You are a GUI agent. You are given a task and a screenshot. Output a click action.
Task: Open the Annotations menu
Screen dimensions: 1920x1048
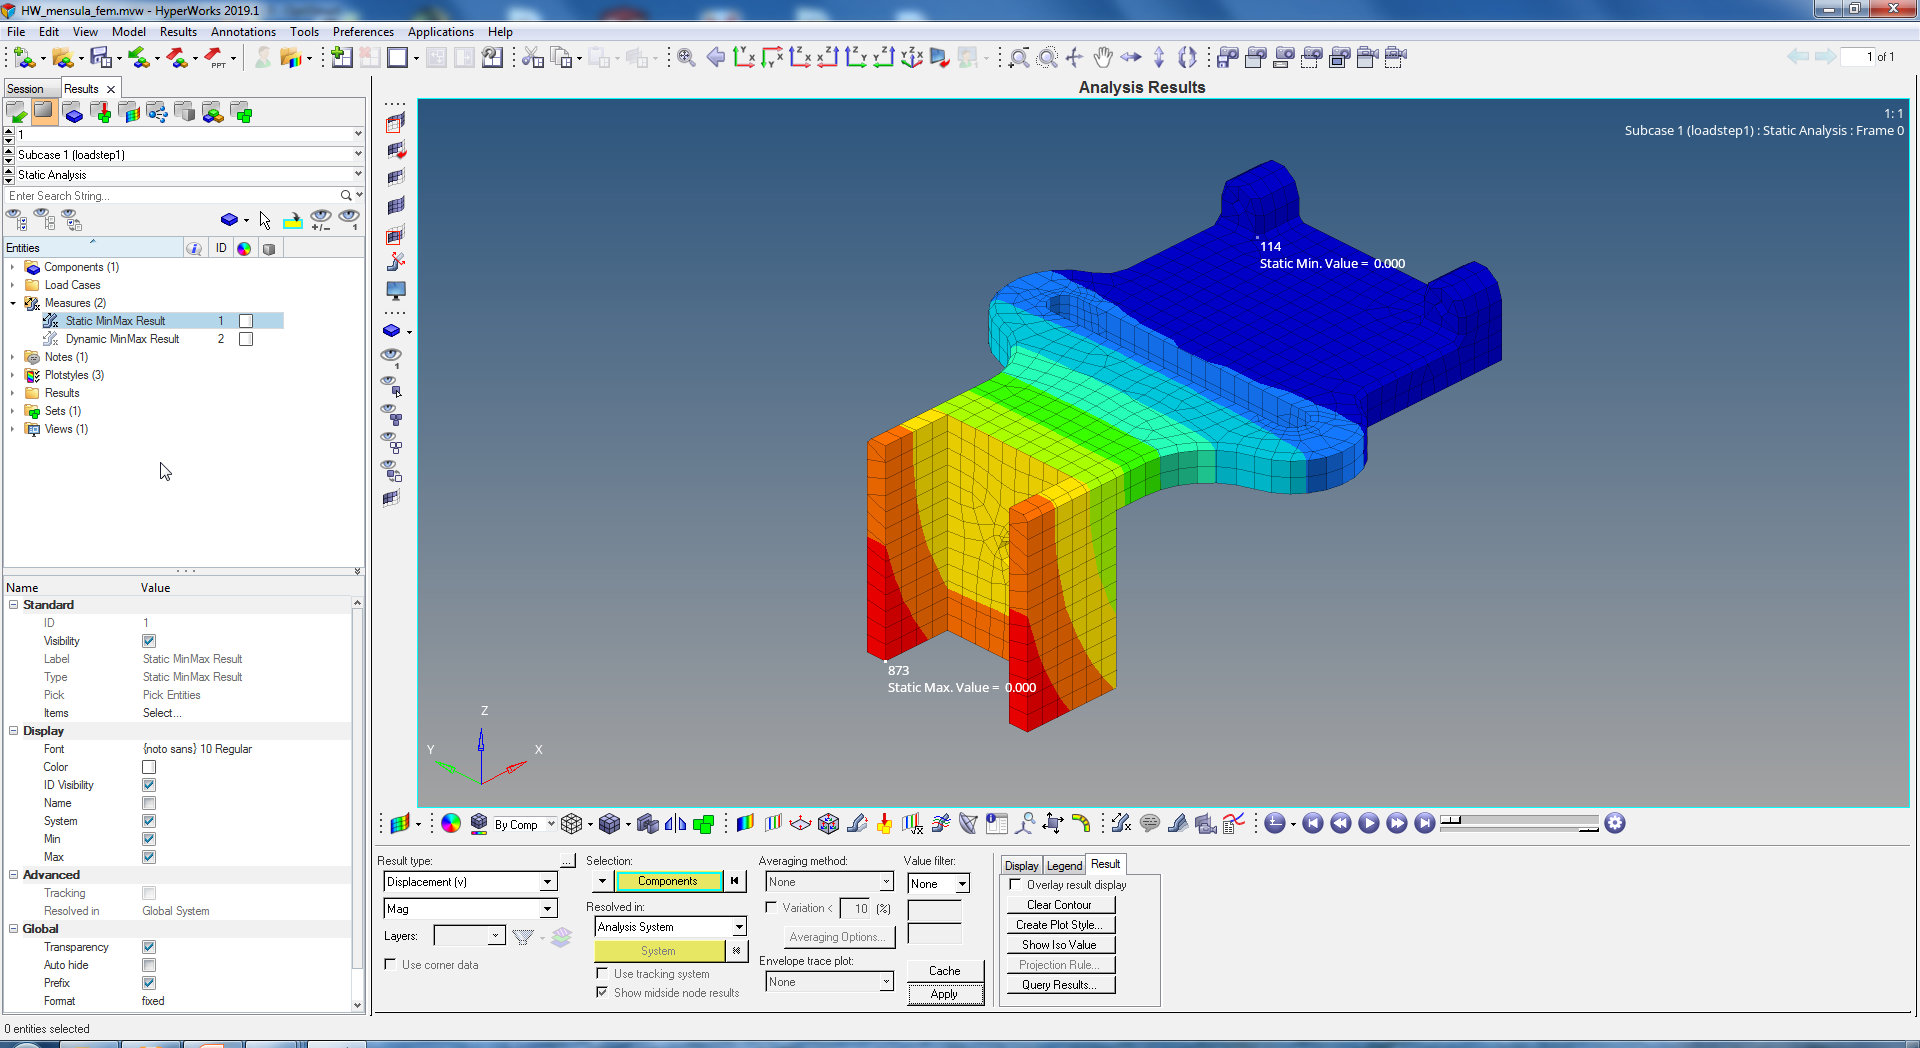tap(243, 32)
